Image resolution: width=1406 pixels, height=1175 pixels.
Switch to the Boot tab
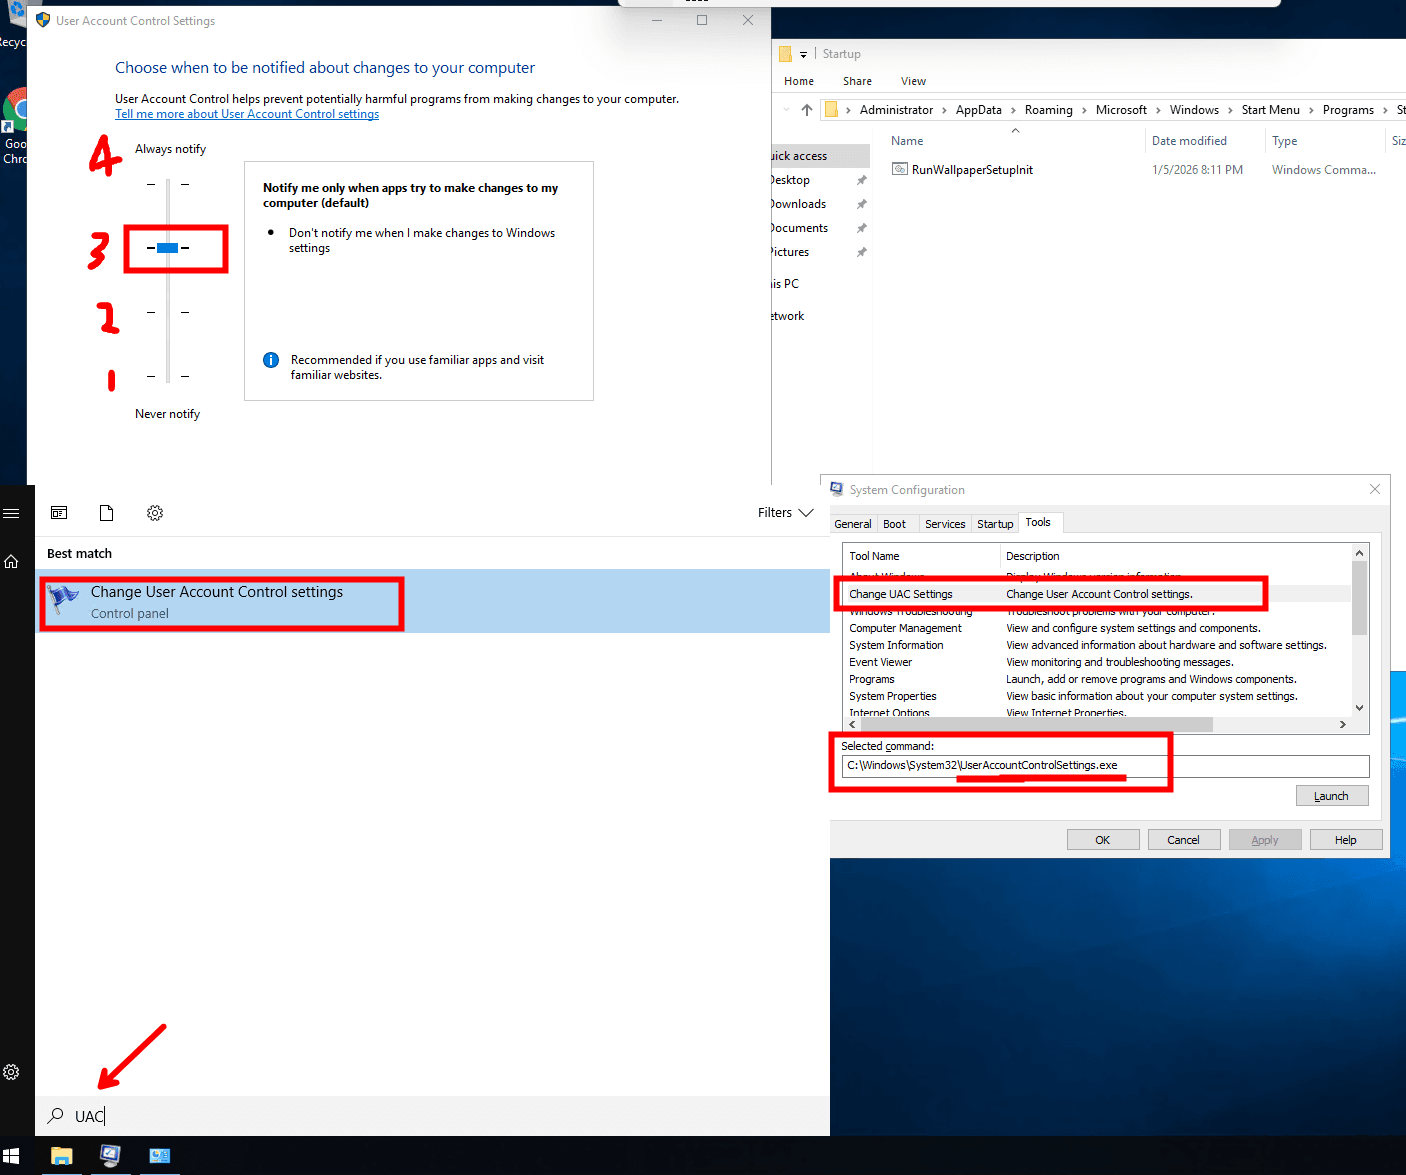tap(894, 524)
